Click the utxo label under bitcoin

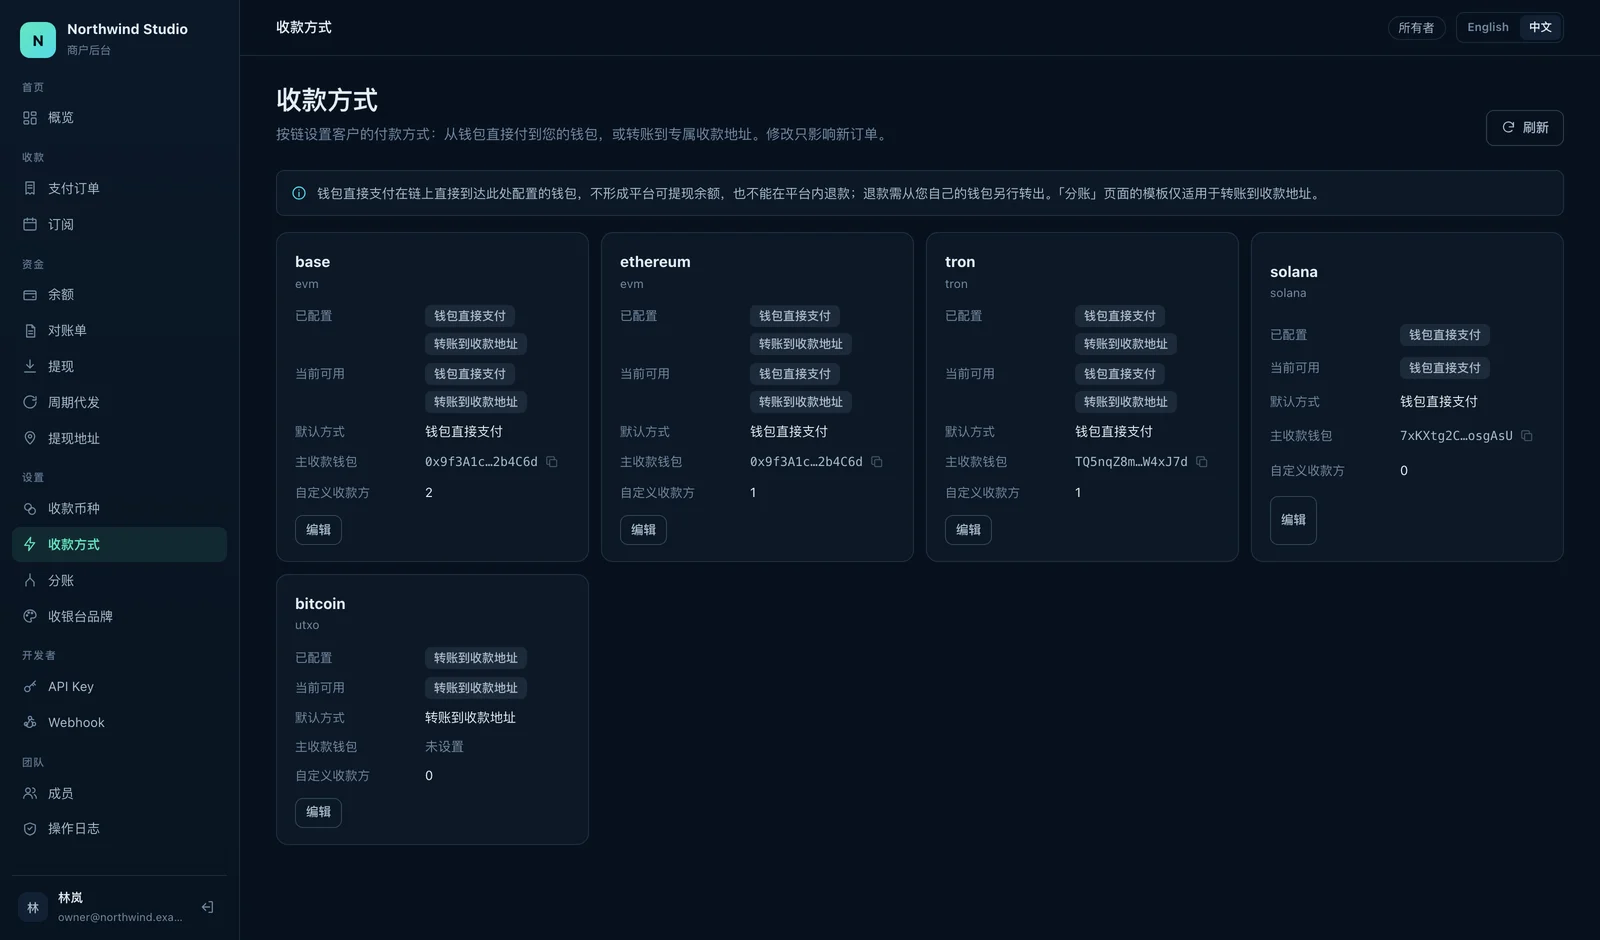[307, 625]
